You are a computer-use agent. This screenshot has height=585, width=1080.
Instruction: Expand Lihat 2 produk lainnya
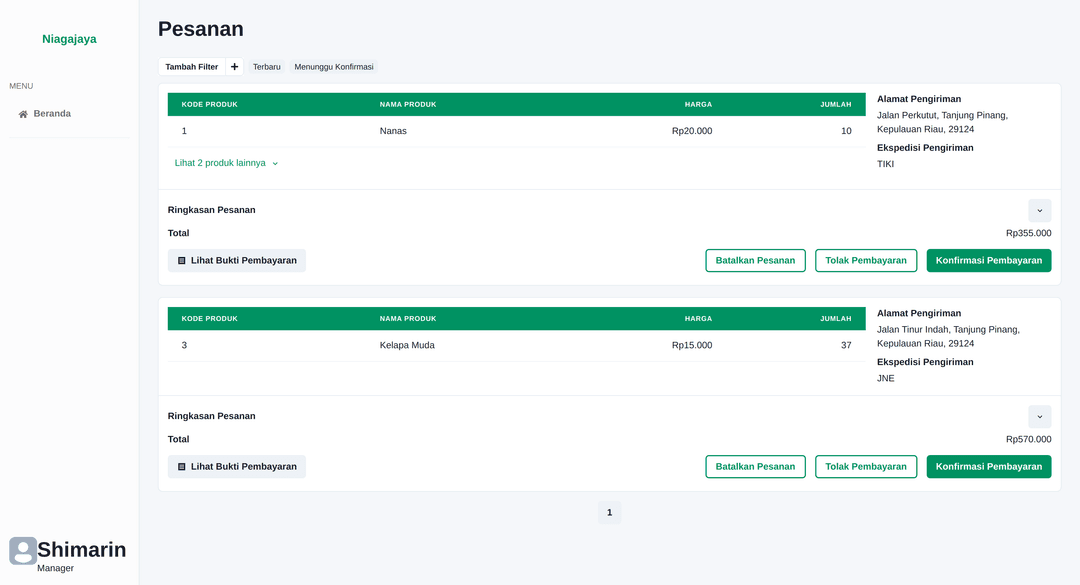pos(226,163)
